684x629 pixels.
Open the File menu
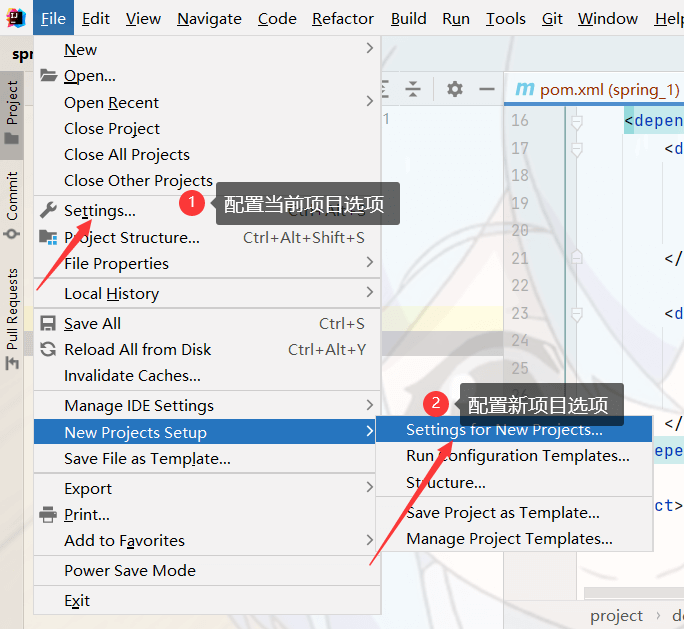click(53, 18)
